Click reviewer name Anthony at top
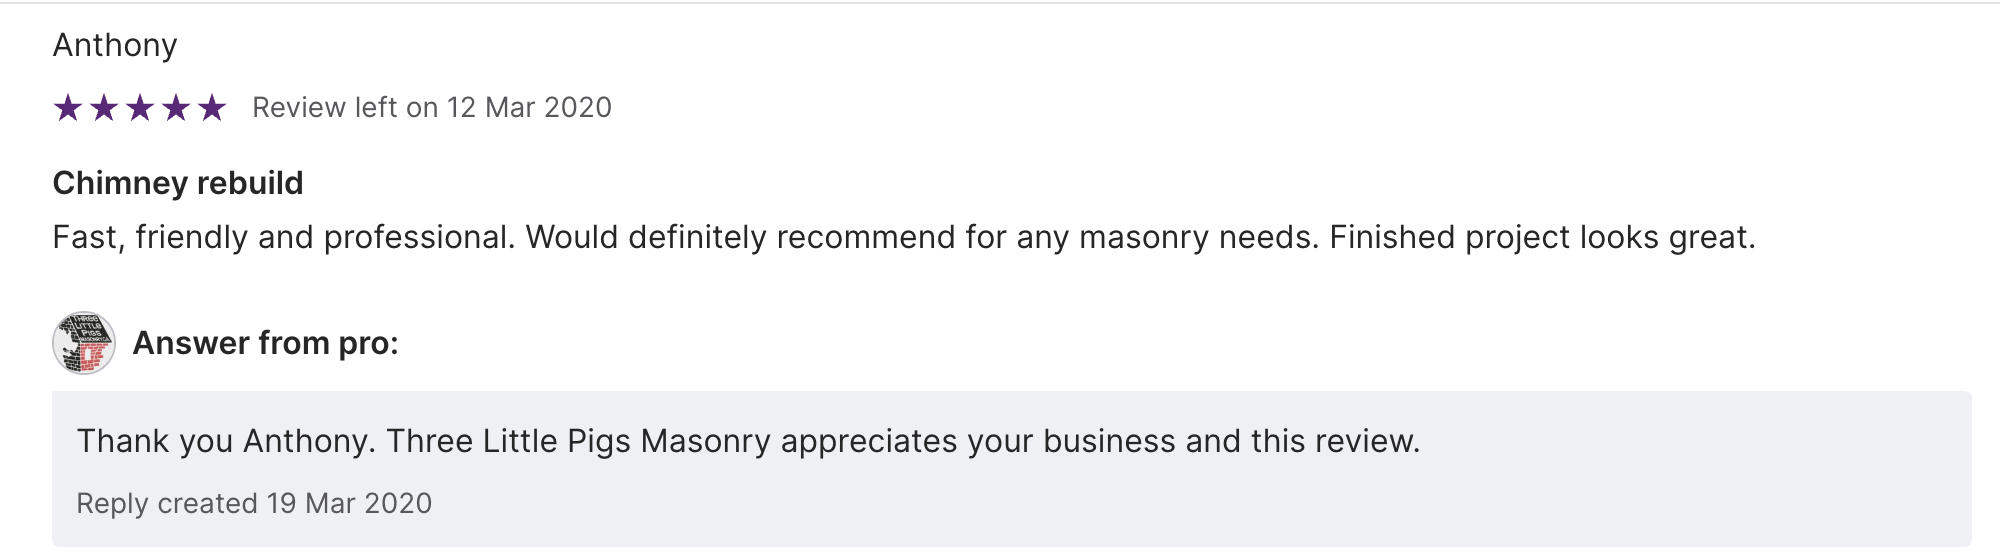Screen dimensions: 2000x558 115,45
